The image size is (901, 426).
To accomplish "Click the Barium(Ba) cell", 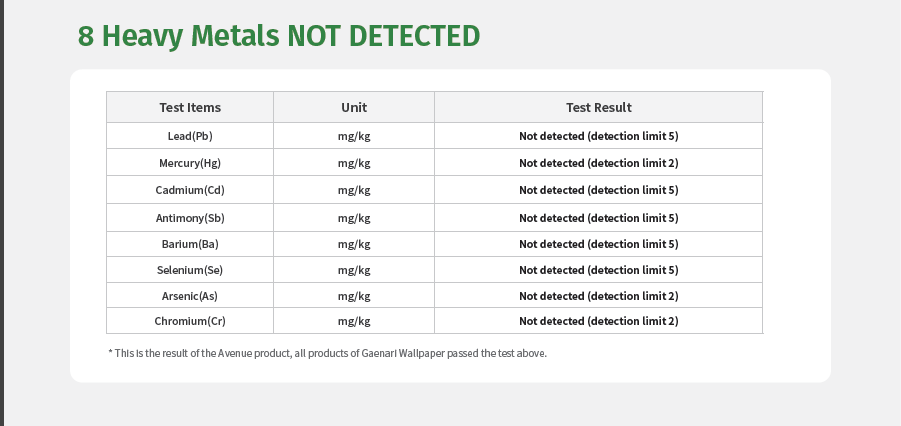I will (x=190, y=244).
